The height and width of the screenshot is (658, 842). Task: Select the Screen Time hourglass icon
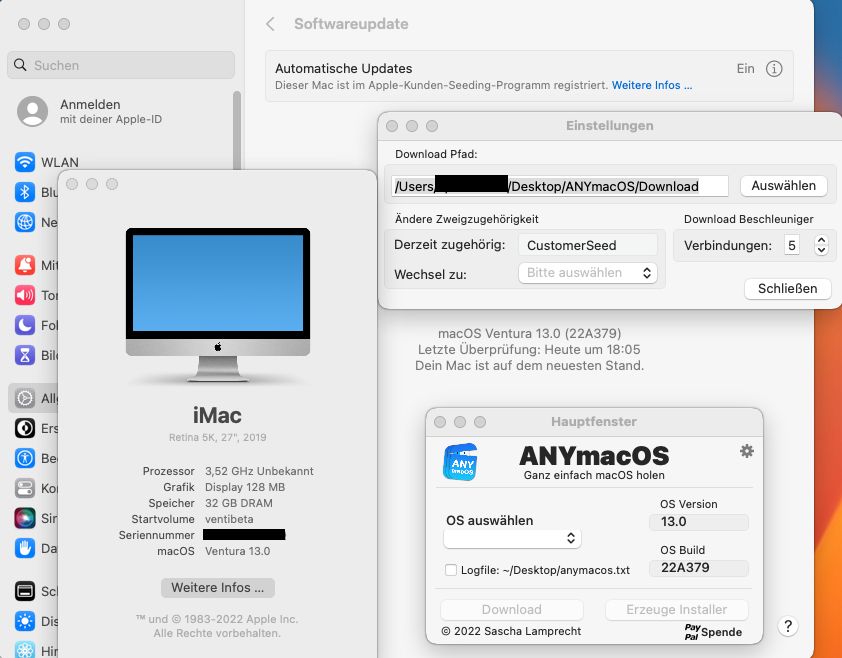click(x=25, y=355)
